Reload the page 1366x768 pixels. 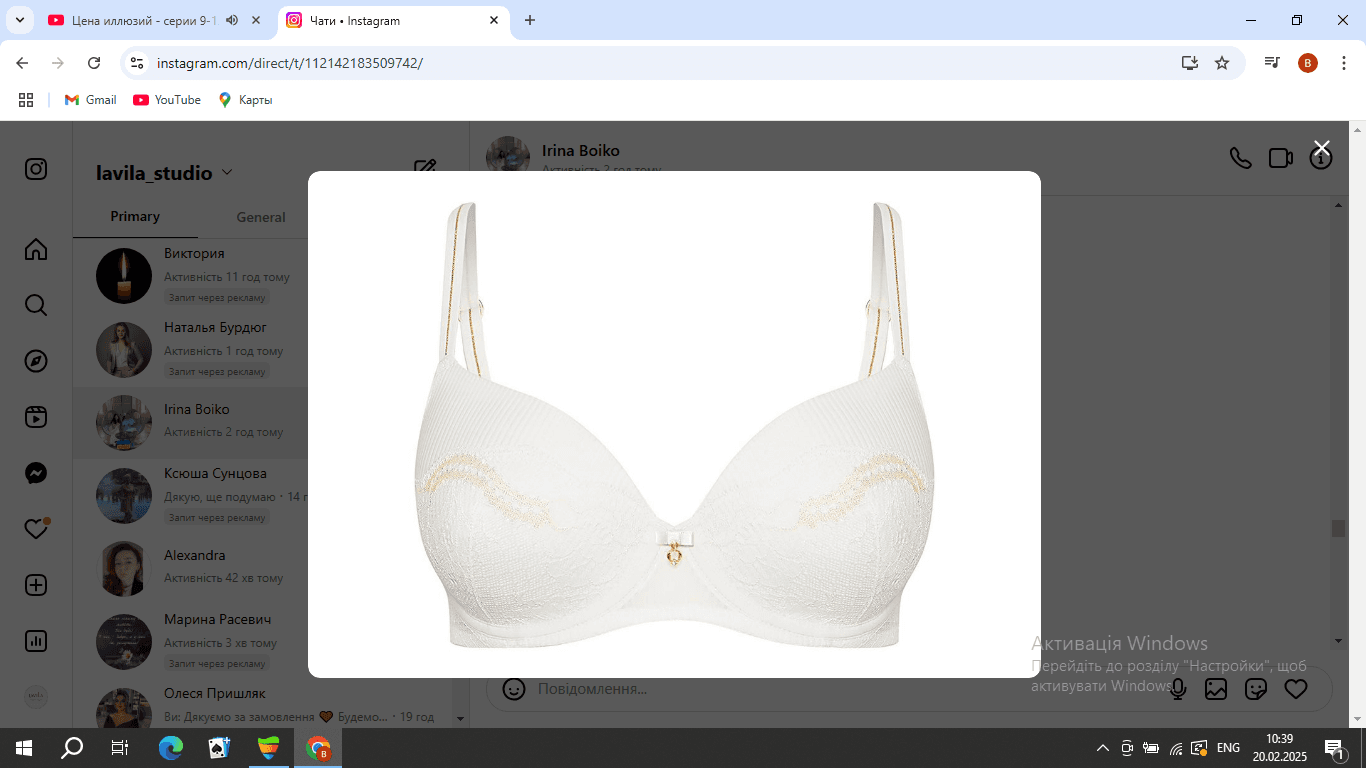94,63
